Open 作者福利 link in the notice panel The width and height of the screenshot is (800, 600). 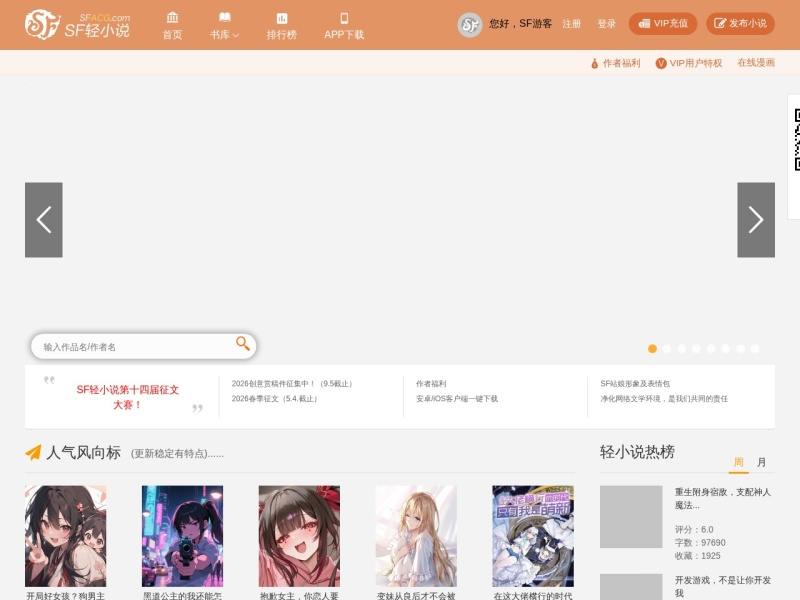point(431,384)
